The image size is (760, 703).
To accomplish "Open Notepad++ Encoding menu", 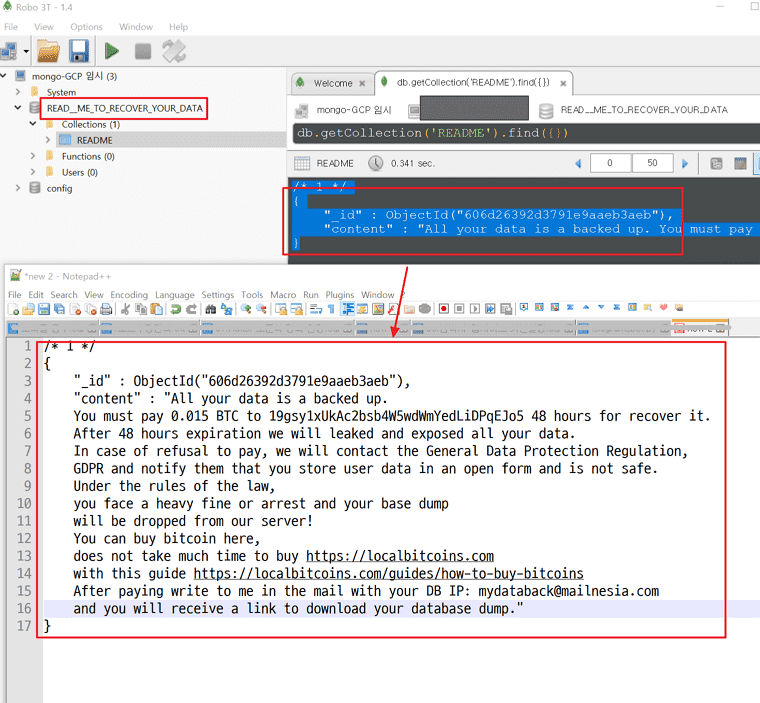I will pyautogui.click(x=129, y=295).
